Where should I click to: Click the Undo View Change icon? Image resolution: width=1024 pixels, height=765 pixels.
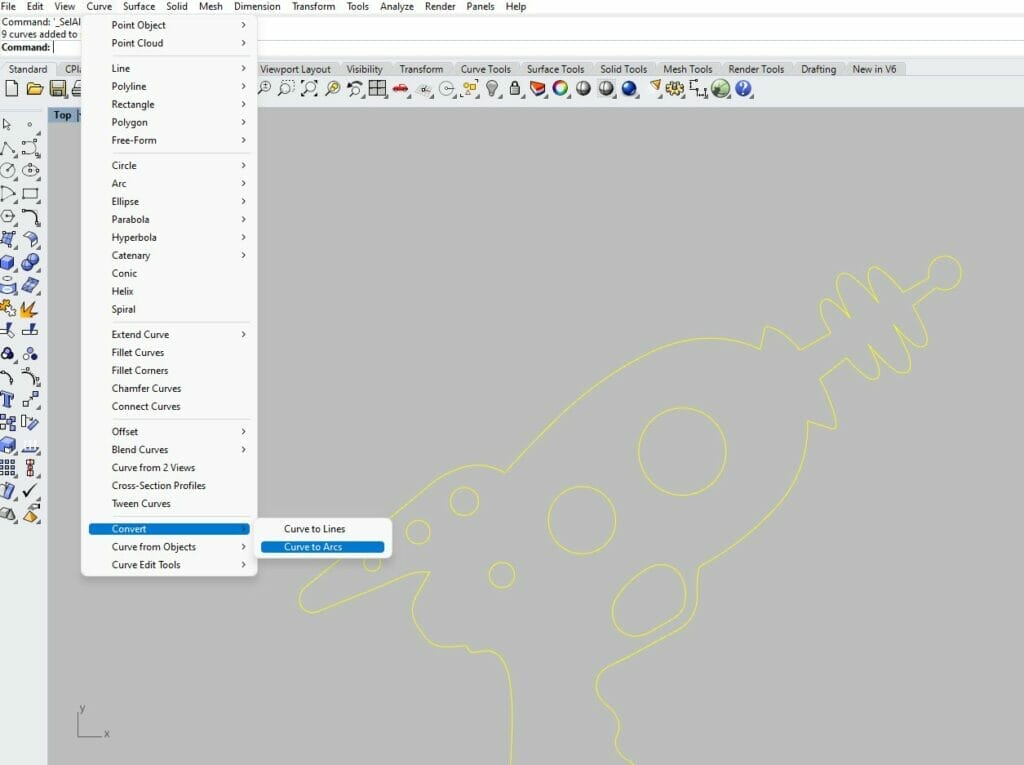click(x=355, y=88)
